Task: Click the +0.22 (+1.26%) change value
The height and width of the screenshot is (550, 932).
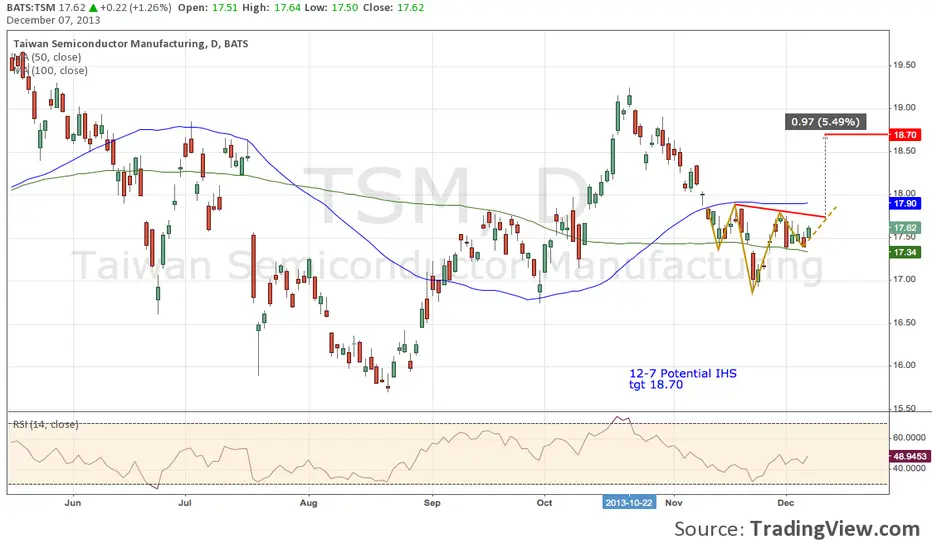Action: point(135,8)
